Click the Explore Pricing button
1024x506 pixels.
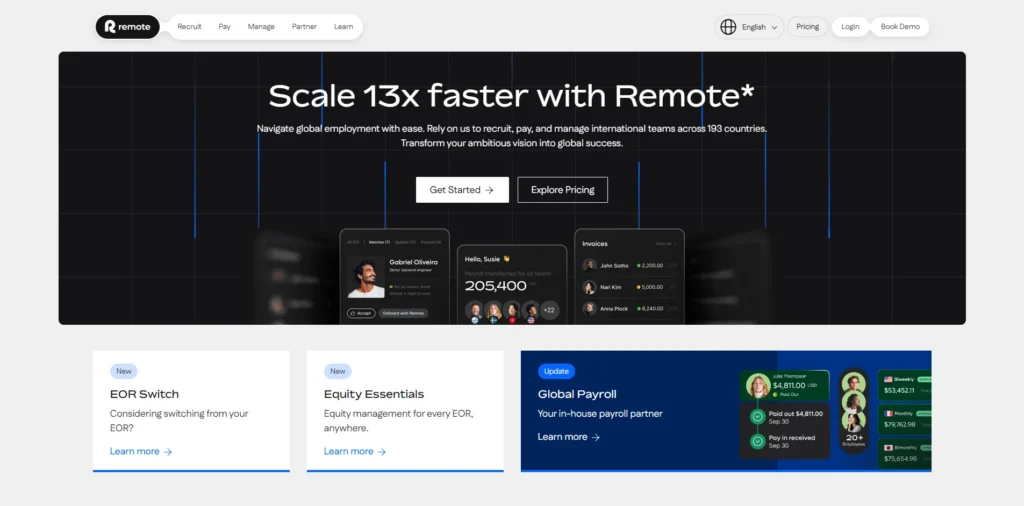coord(562,190)
